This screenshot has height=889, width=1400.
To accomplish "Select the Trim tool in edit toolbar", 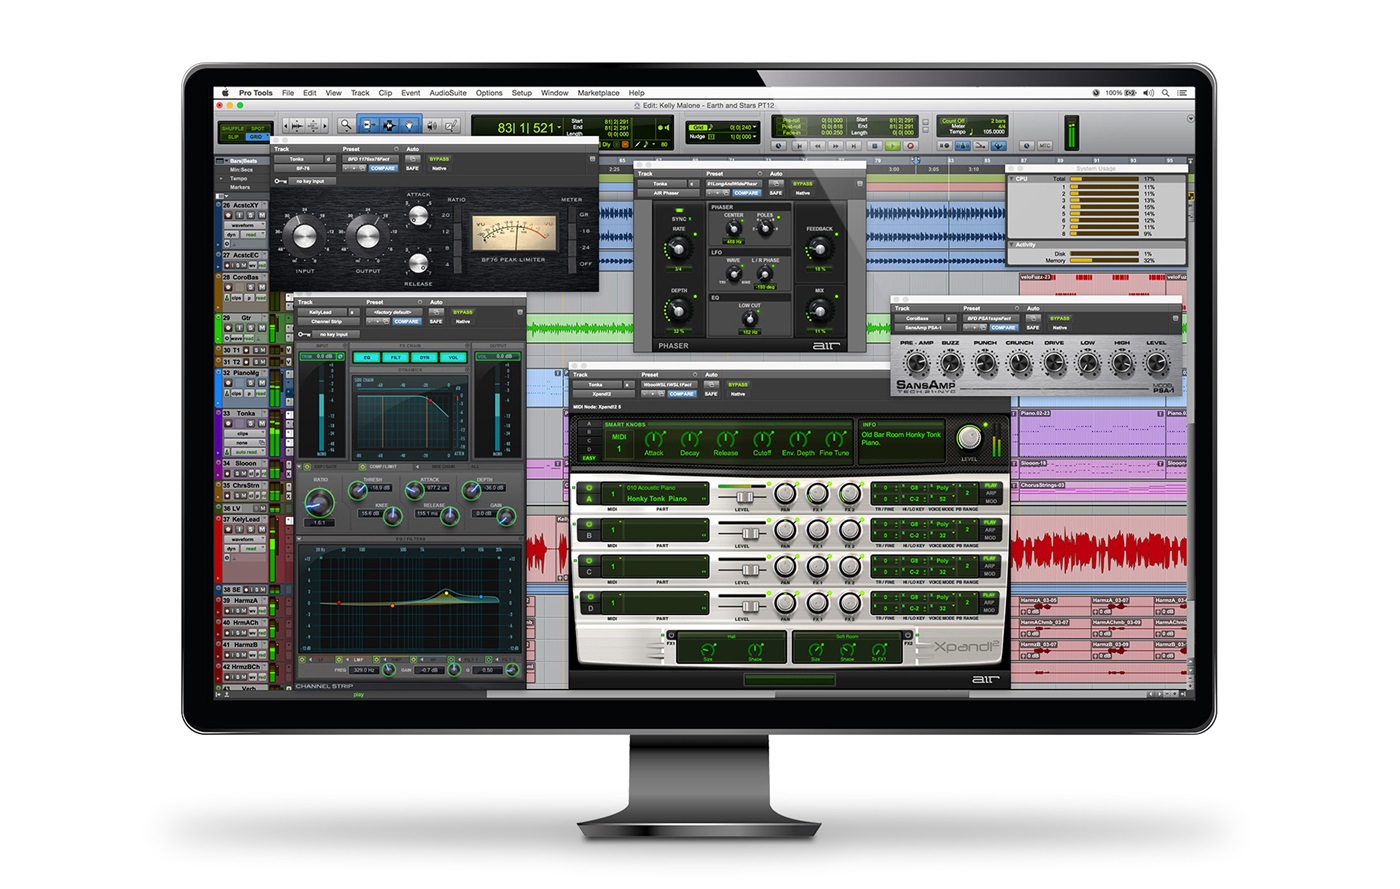I will [368, 125].
